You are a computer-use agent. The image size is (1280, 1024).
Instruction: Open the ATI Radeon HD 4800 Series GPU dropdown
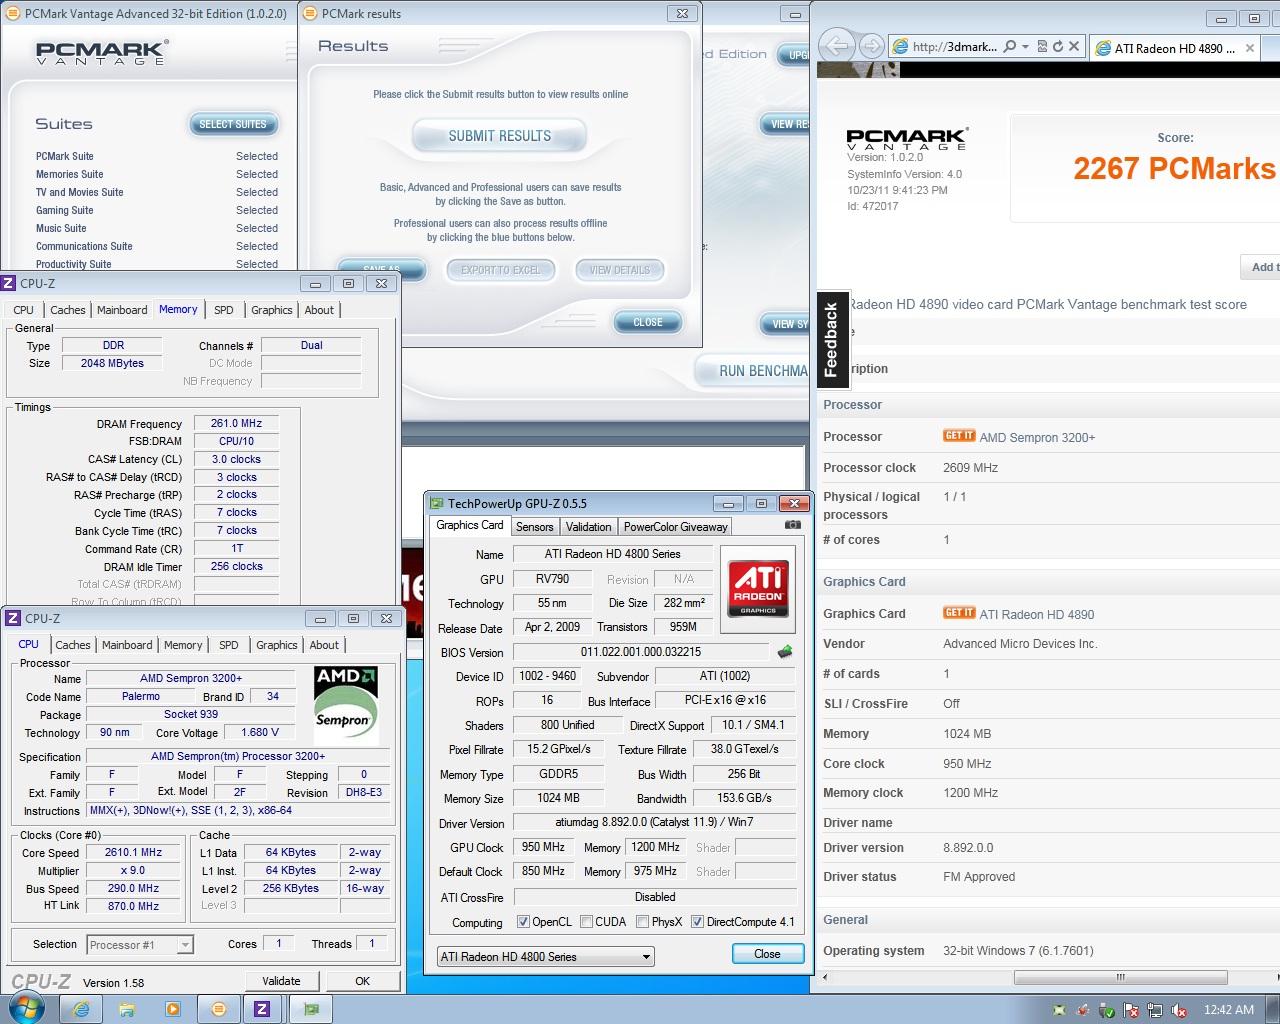click(546, 957)
